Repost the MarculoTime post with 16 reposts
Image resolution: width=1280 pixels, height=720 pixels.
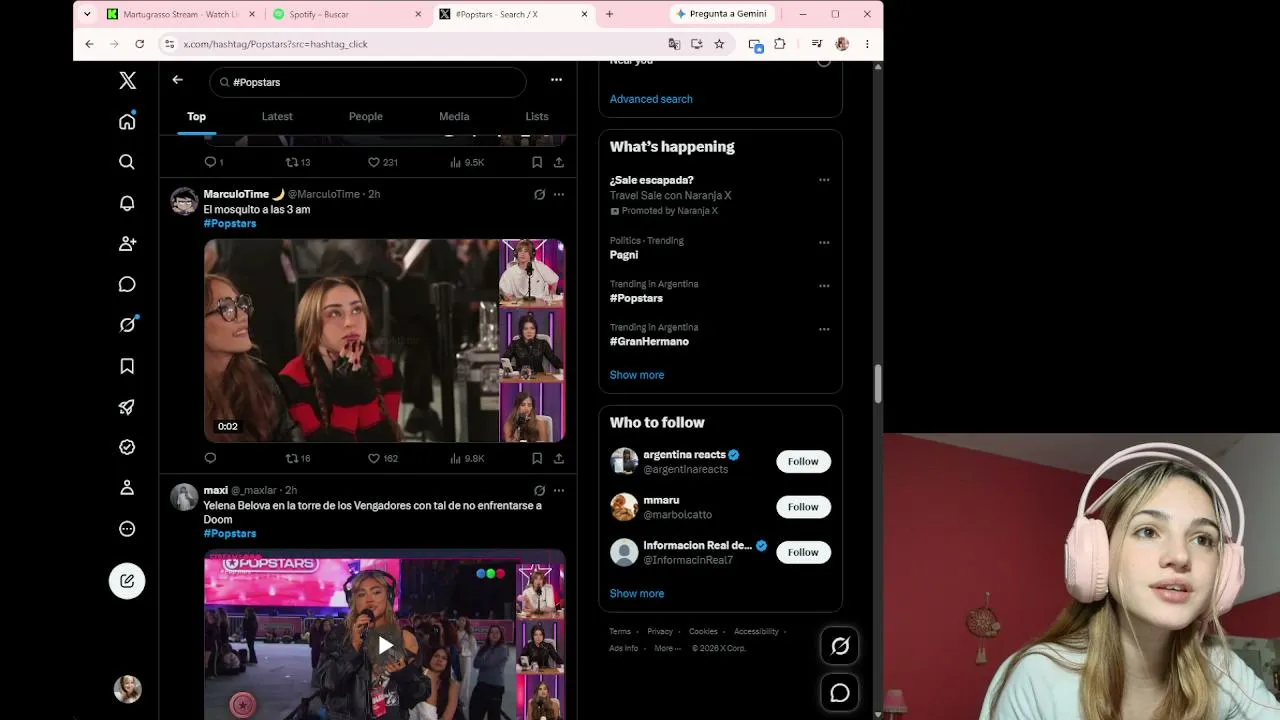[x=298, y=458]
